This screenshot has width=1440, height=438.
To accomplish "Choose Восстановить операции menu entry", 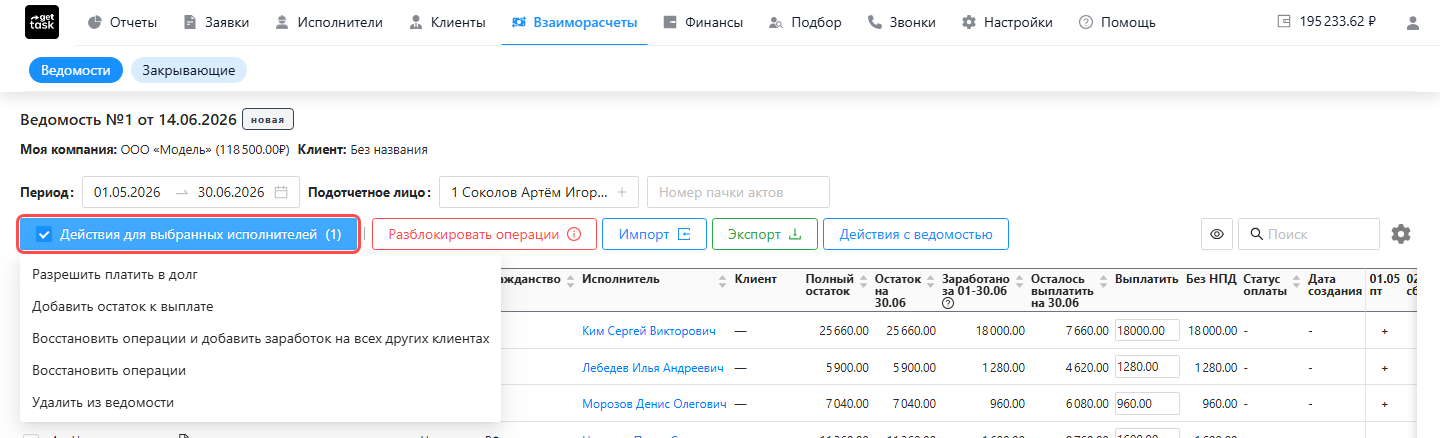I will pyautogui.click(x=260, y=370).
